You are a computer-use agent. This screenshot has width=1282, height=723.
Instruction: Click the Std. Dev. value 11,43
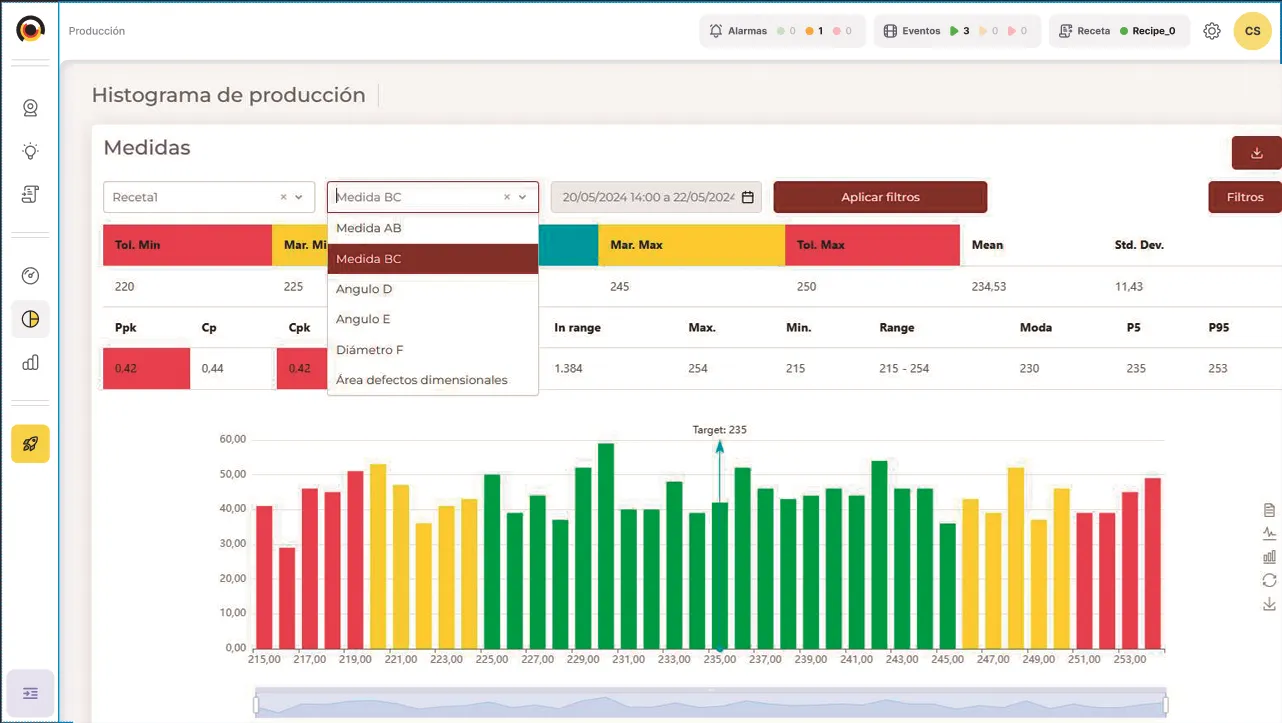(x=1129, y=287)
